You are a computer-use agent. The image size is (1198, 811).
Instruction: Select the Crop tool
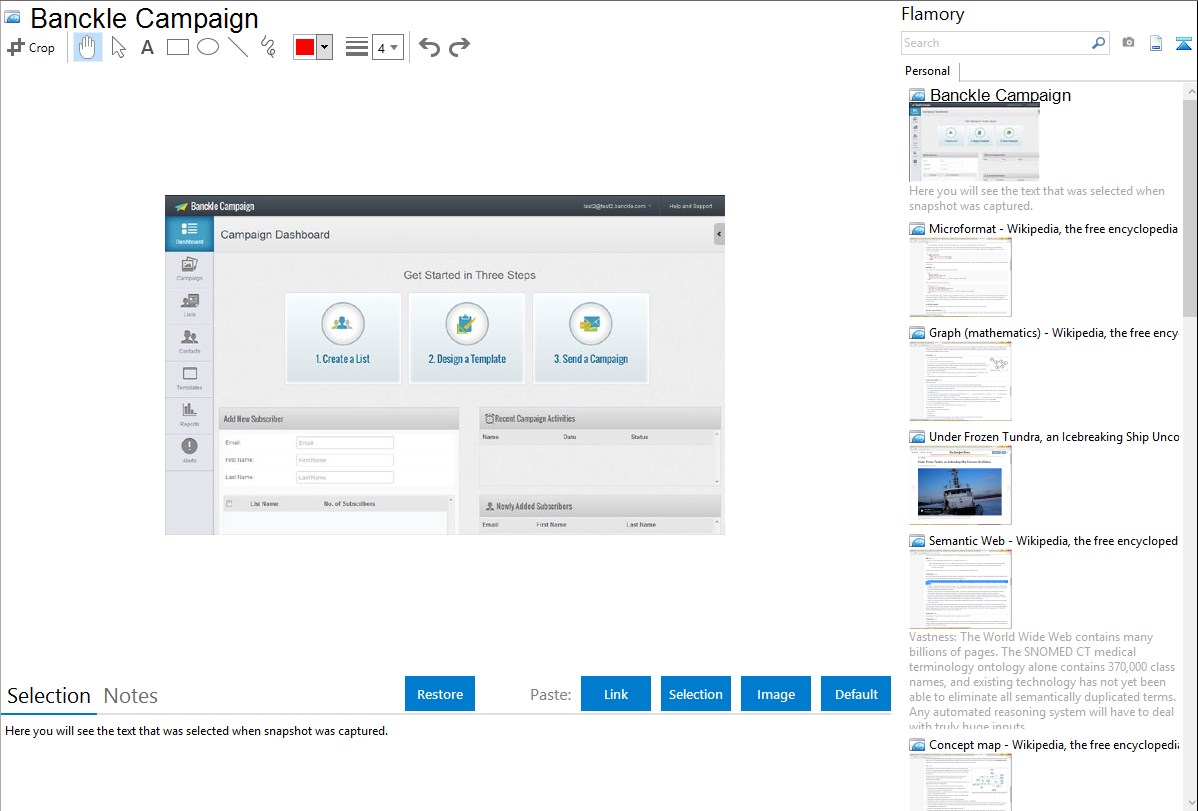[x=31, y=47]
